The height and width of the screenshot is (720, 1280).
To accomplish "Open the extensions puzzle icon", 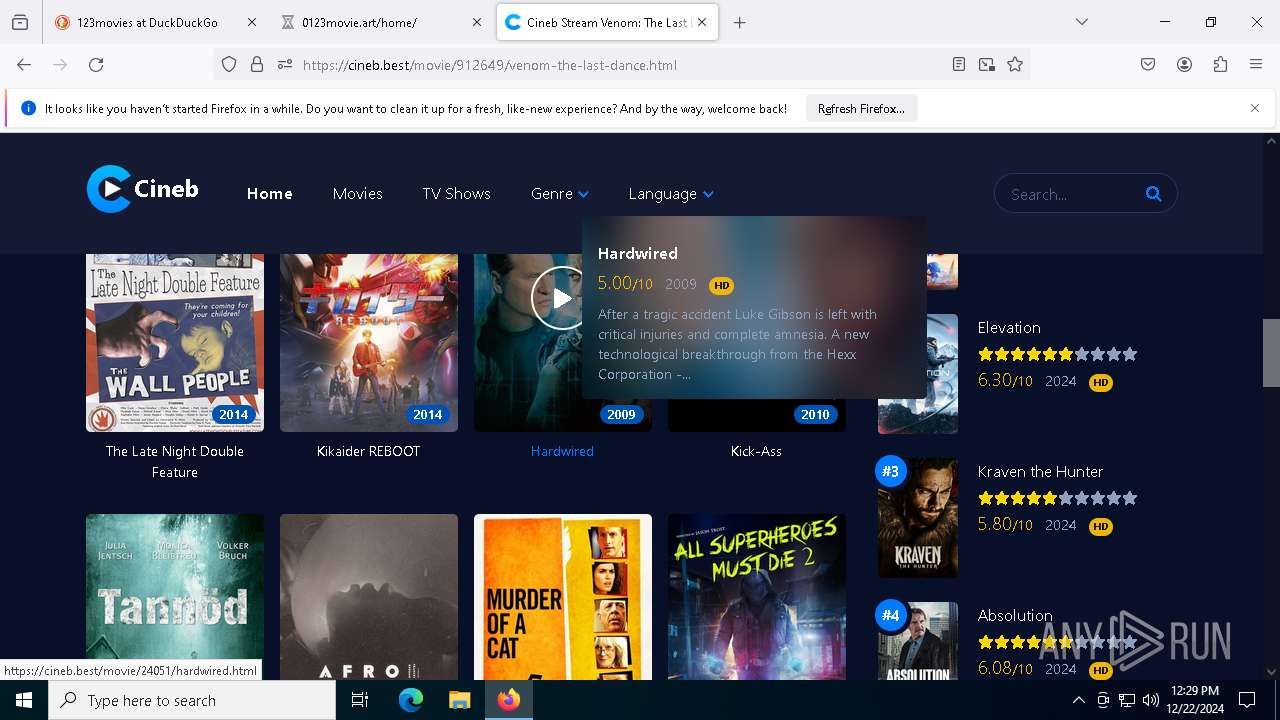I will click(1220, 64).
